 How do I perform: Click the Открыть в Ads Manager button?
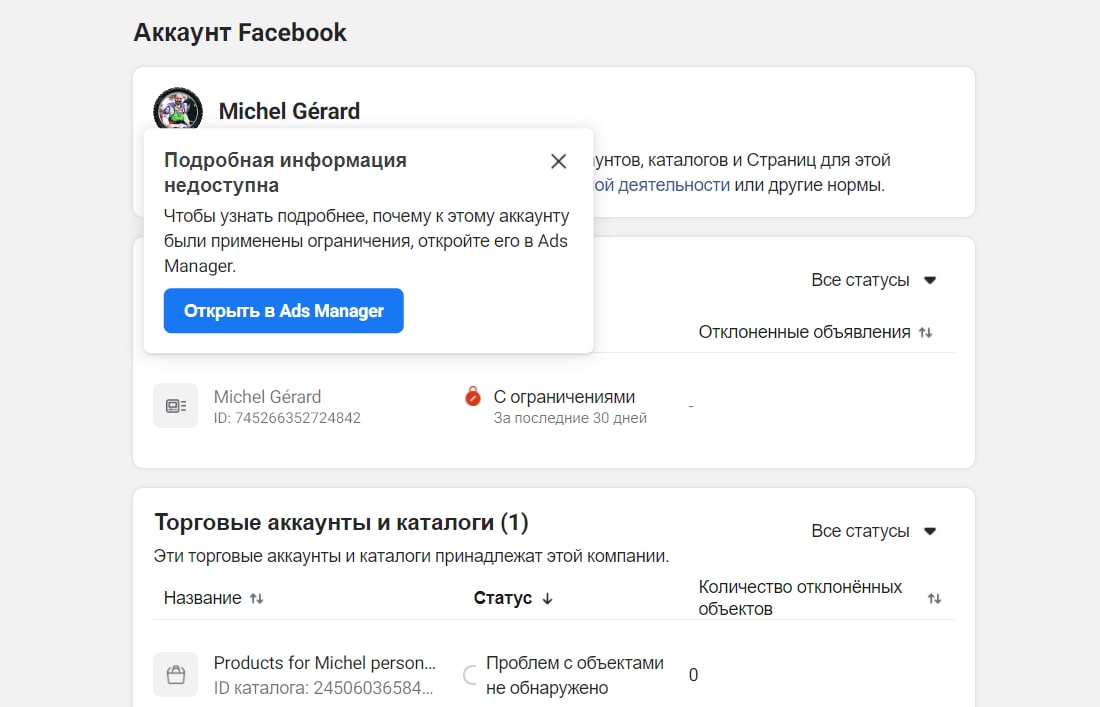coord(283,311)
